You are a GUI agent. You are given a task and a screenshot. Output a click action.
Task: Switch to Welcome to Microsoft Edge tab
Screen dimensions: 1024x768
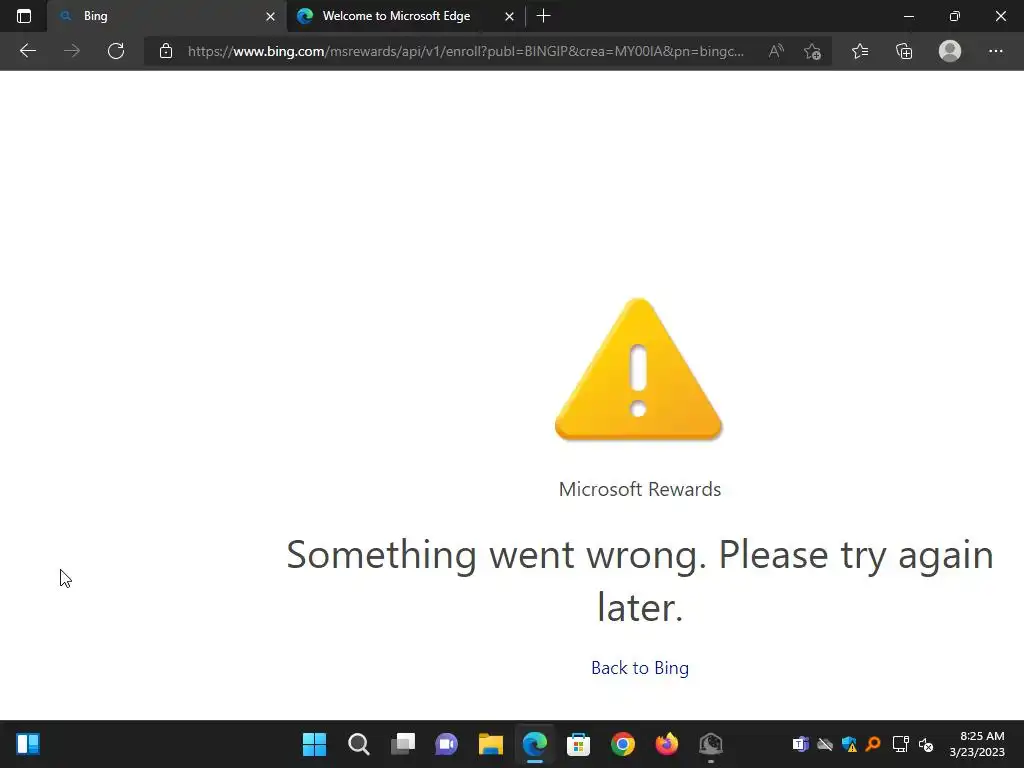point(396,16)
